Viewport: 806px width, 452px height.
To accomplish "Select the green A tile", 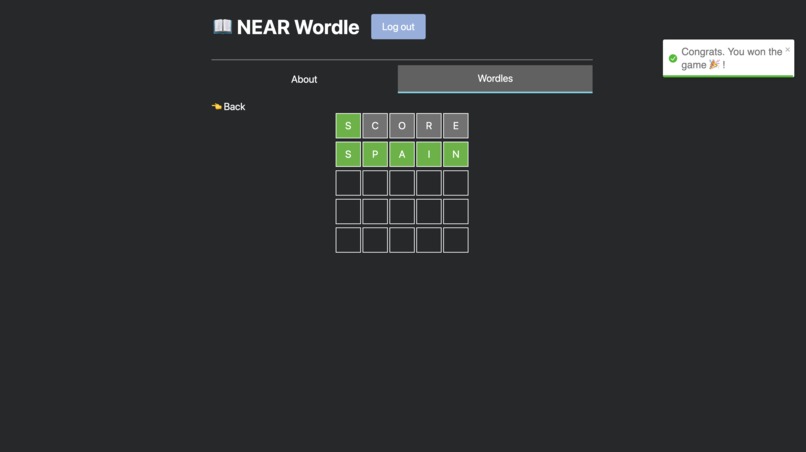I will point(402,154).
